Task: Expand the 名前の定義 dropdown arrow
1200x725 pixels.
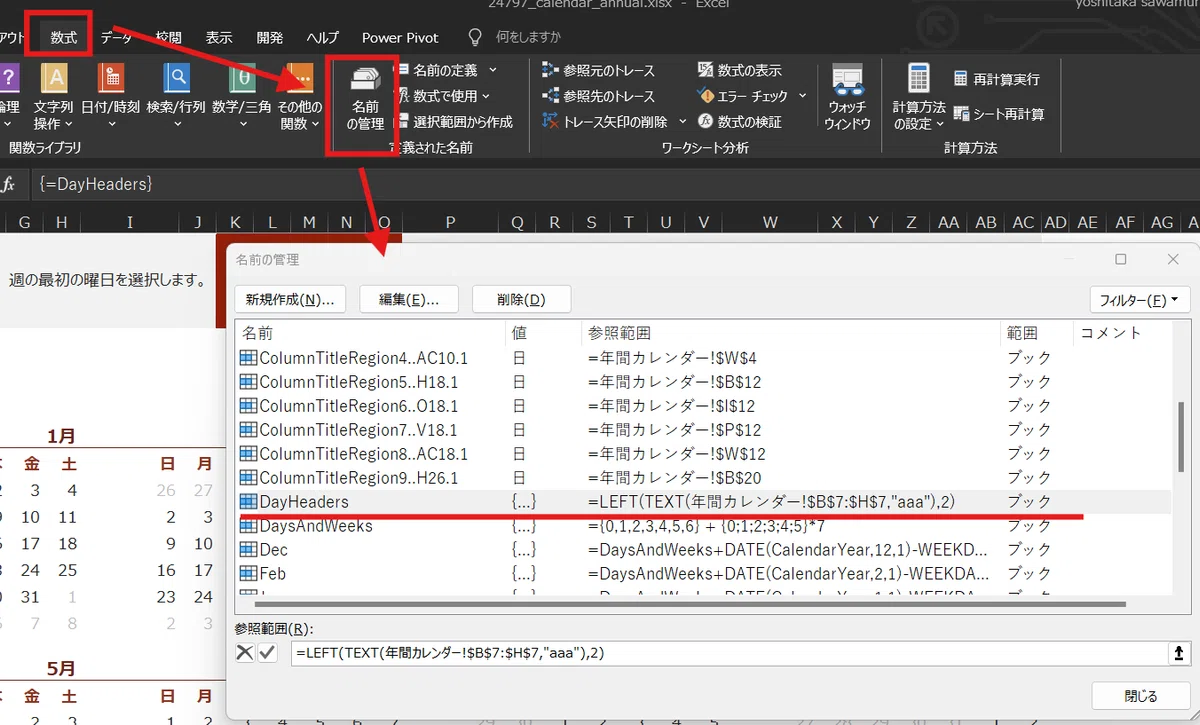Action: (x=493, y=71)
